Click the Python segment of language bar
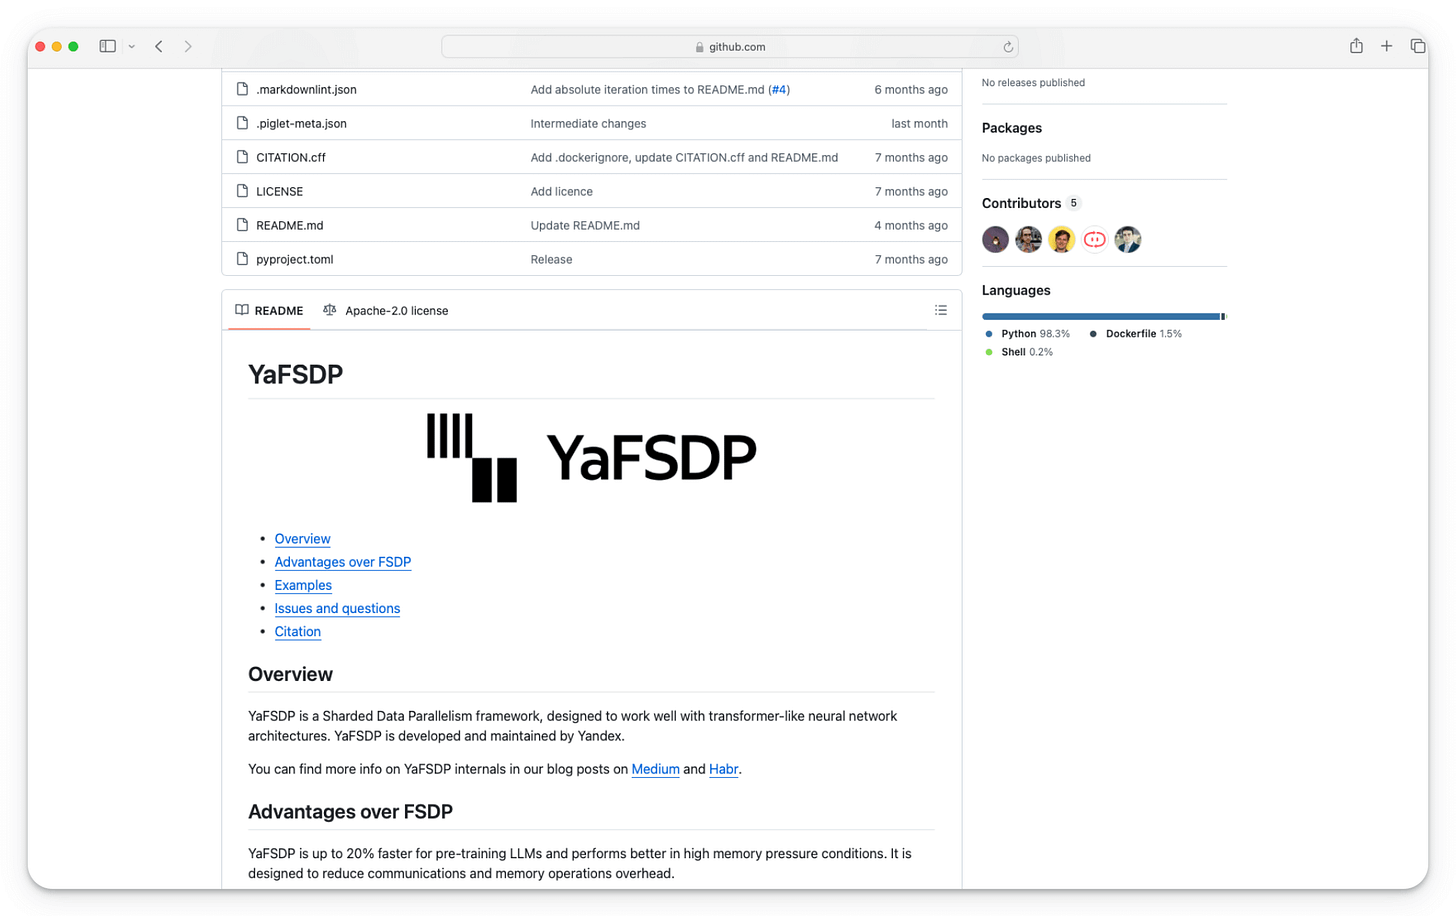This screenshot has height=916, width=1456. point(1101,316)
